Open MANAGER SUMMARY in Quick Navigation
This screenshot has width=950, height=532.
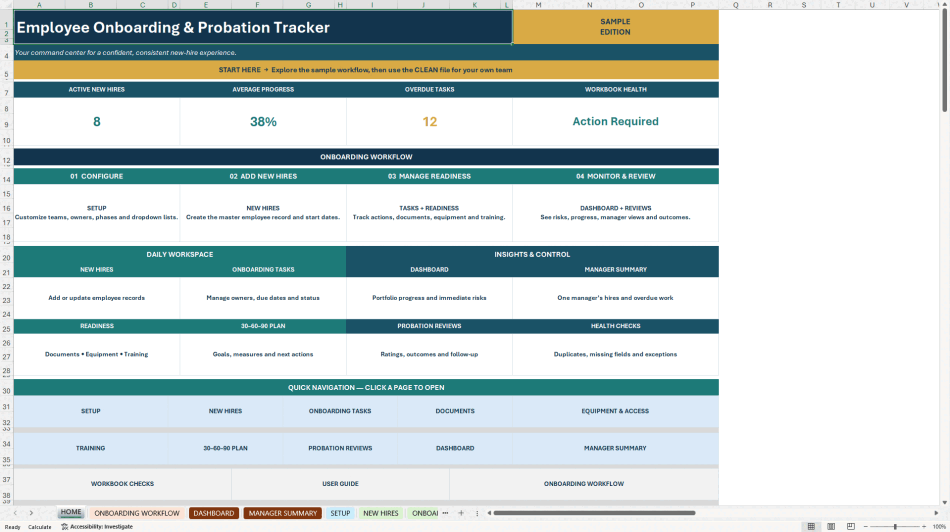tap(615, 448)
